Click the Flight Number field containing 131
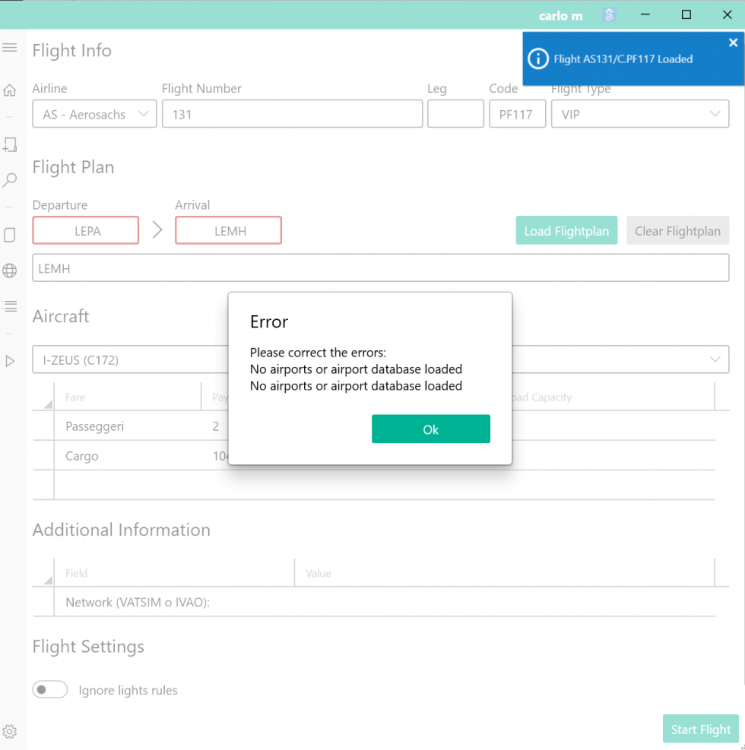This screenshot has height=750, width=745. [x=292, y=114]
